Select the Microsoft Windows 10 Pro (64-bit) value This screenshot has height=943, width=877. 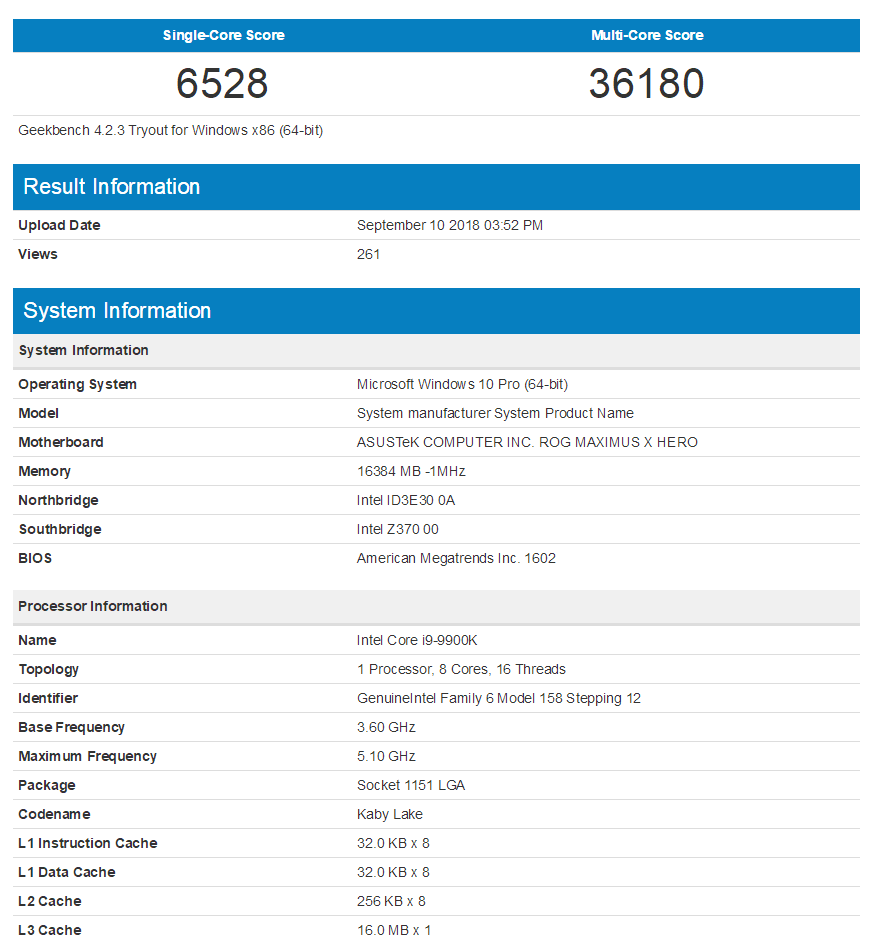point(462,384)
